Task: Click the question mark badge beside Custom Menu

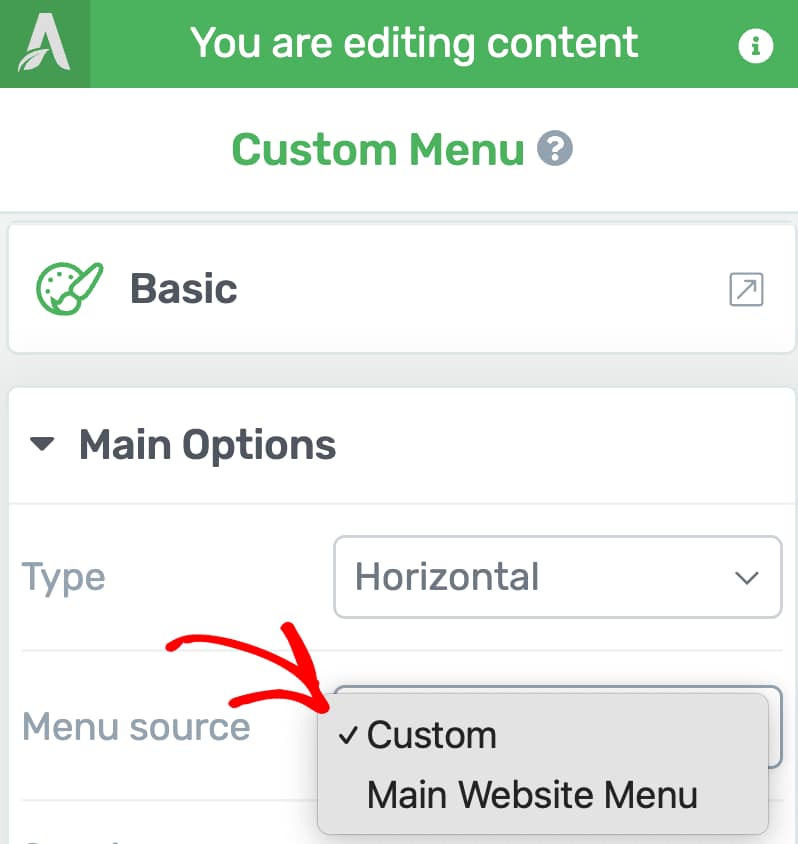Action: pyautogui.click(x=554, y=150)
